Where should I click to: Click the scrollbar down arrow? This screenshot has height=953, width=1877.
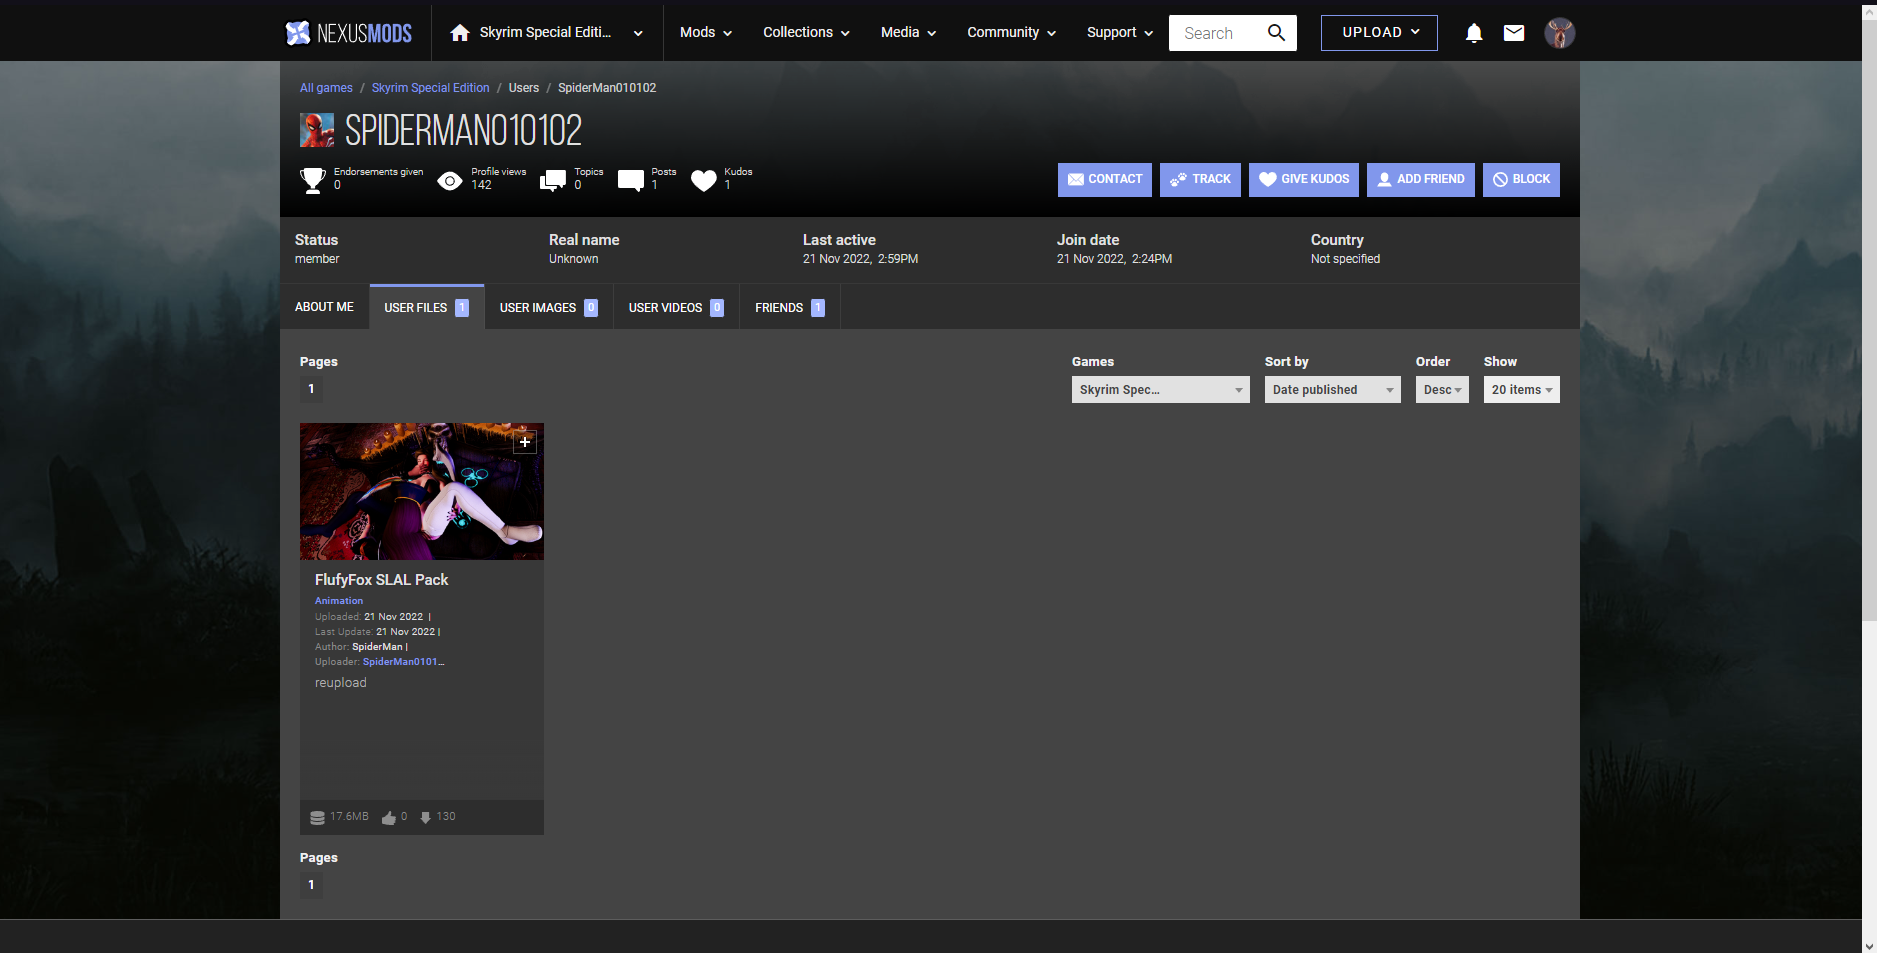point(1869,945)
